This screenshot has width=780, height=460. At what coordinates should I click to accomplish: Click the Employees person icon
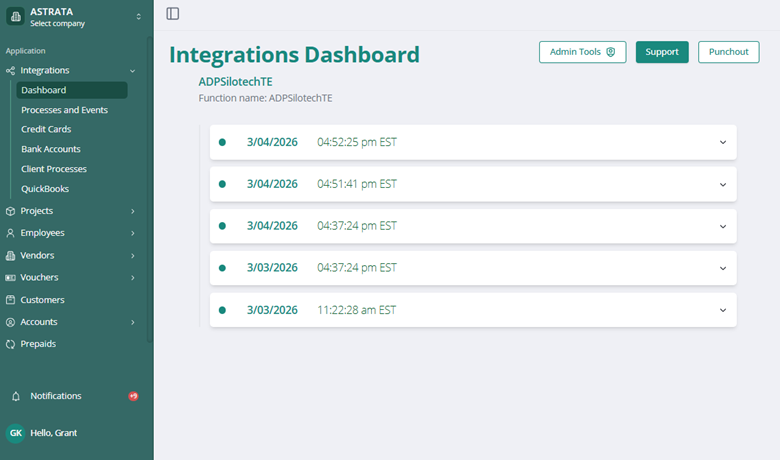click(x=10, y=233)
